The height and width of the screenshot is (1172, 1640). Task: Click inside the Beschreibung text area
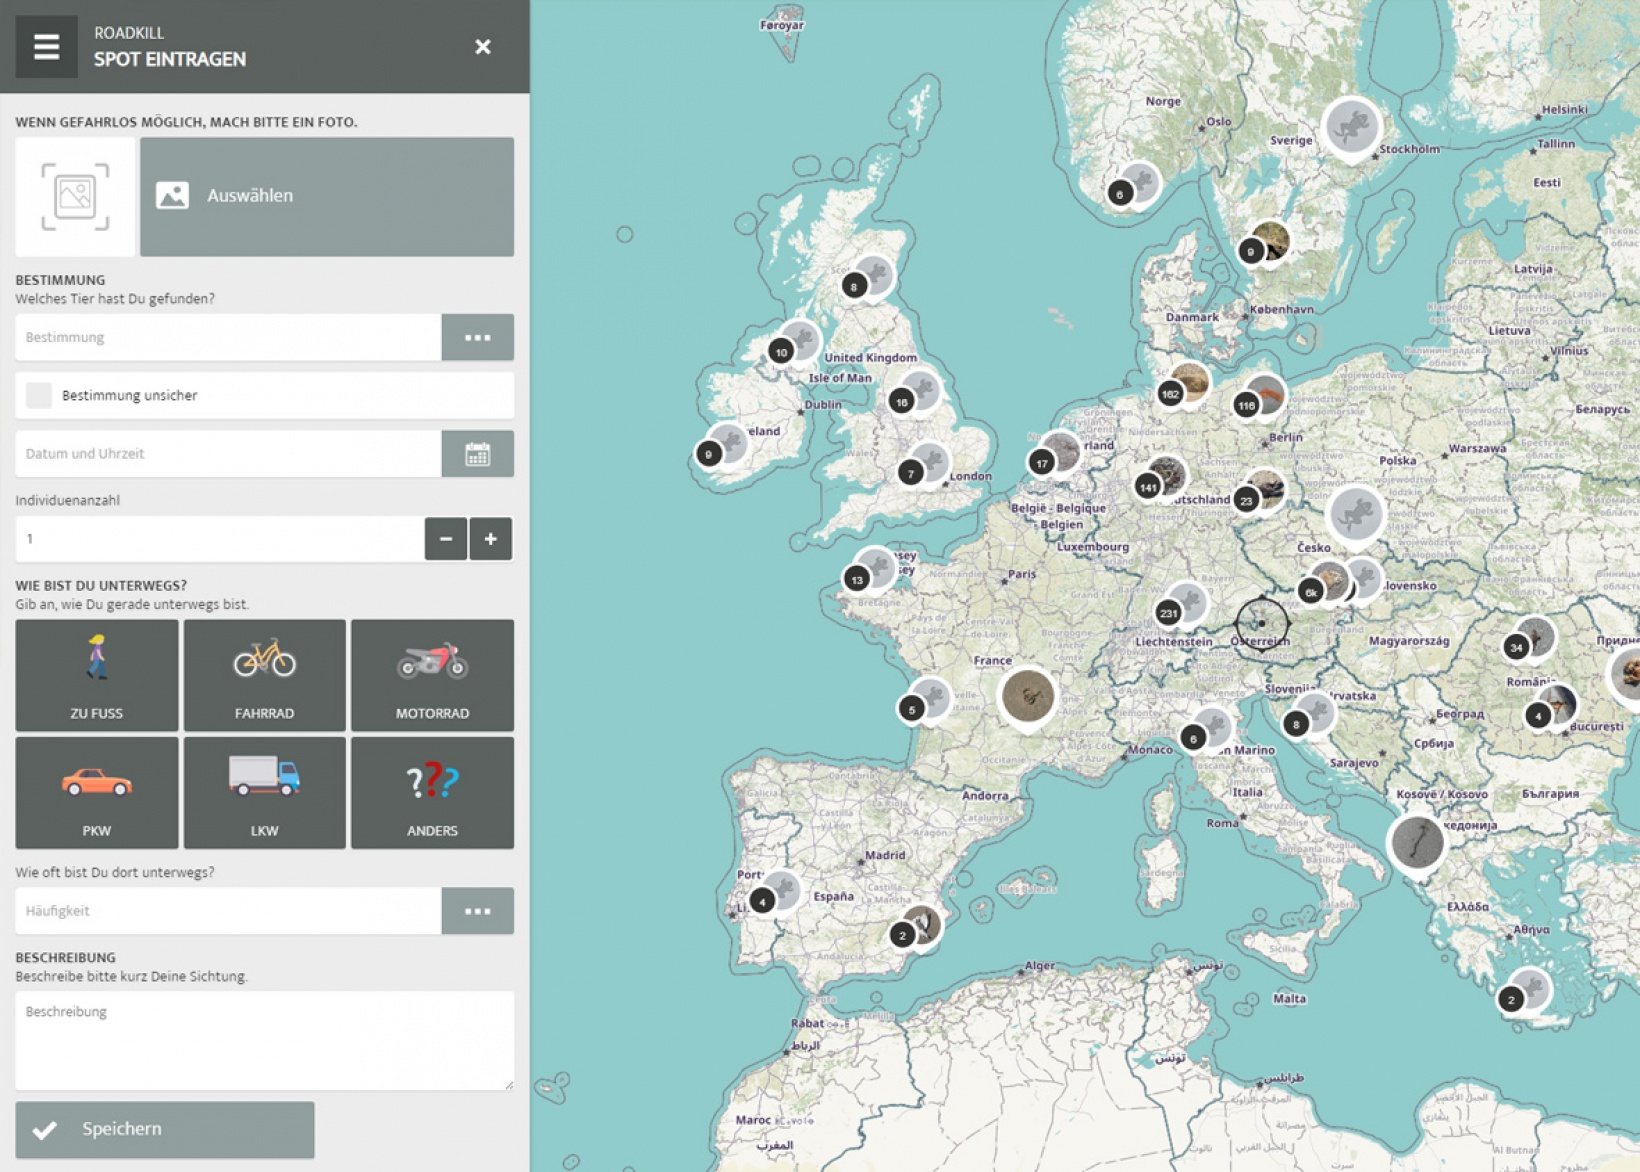tap(264, 1040)
